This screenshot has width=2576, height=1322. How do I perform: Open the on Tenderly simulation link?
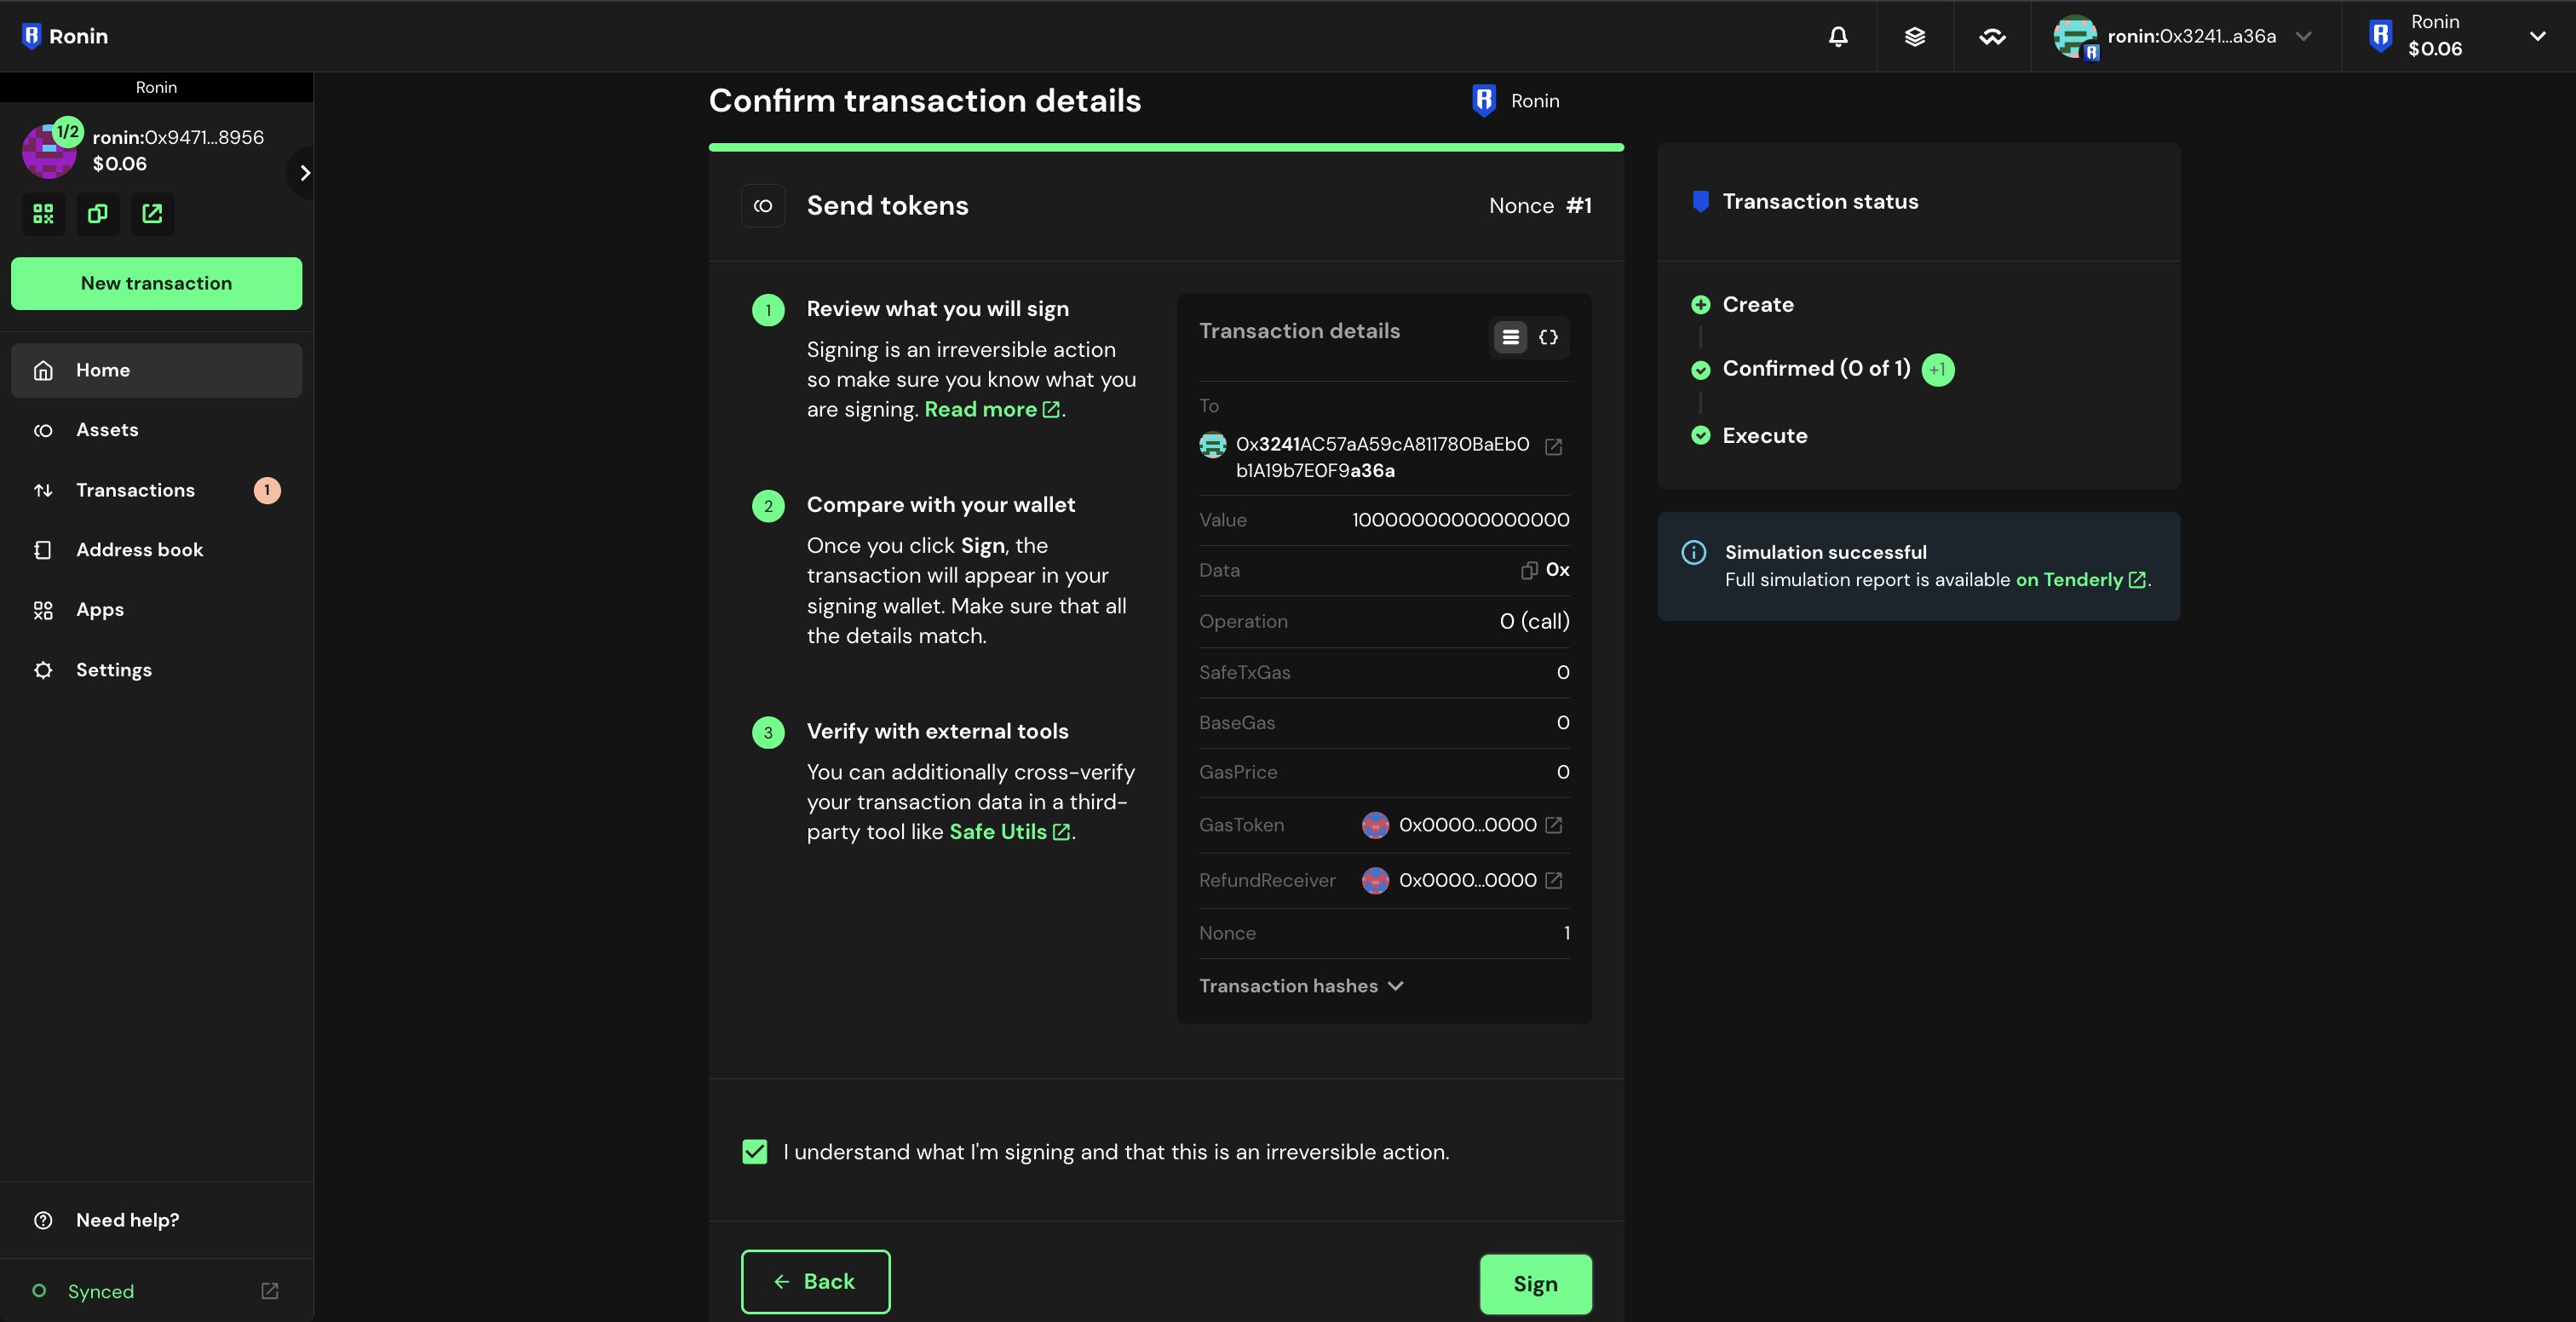click(x=2080, y=580)
